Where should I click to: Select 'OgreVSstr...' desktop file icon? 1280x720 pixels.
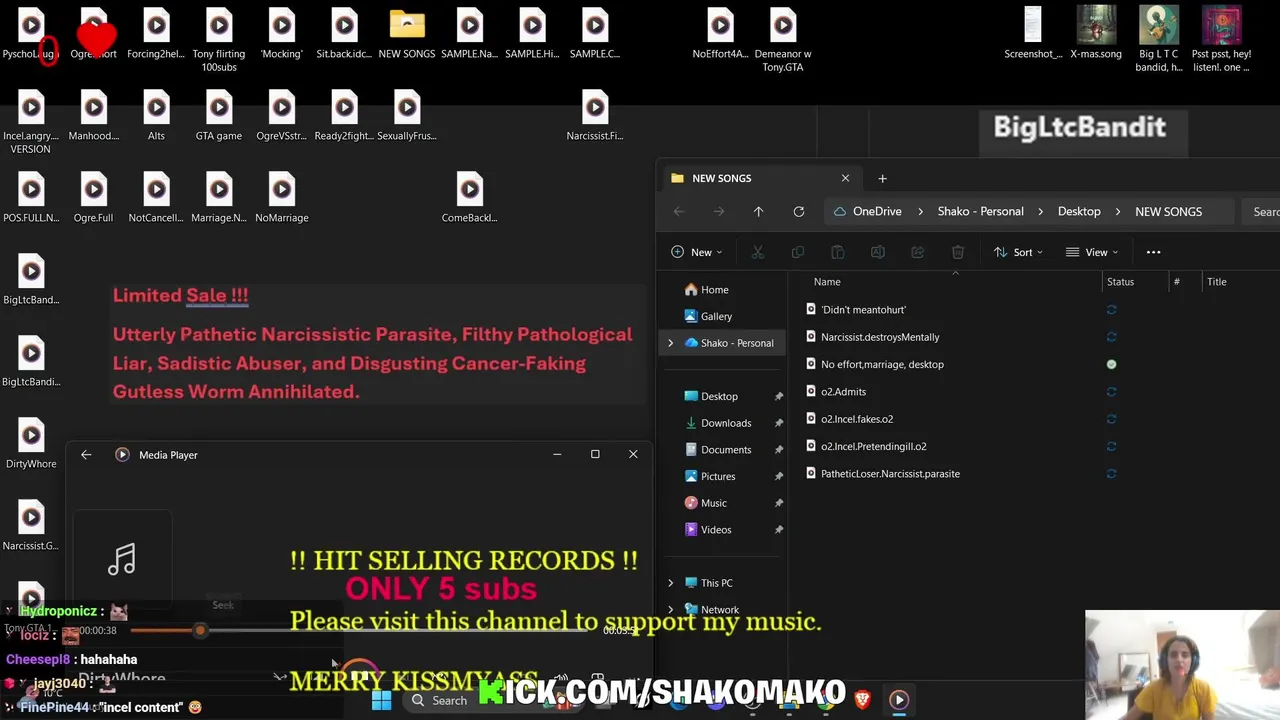point(282,117)
